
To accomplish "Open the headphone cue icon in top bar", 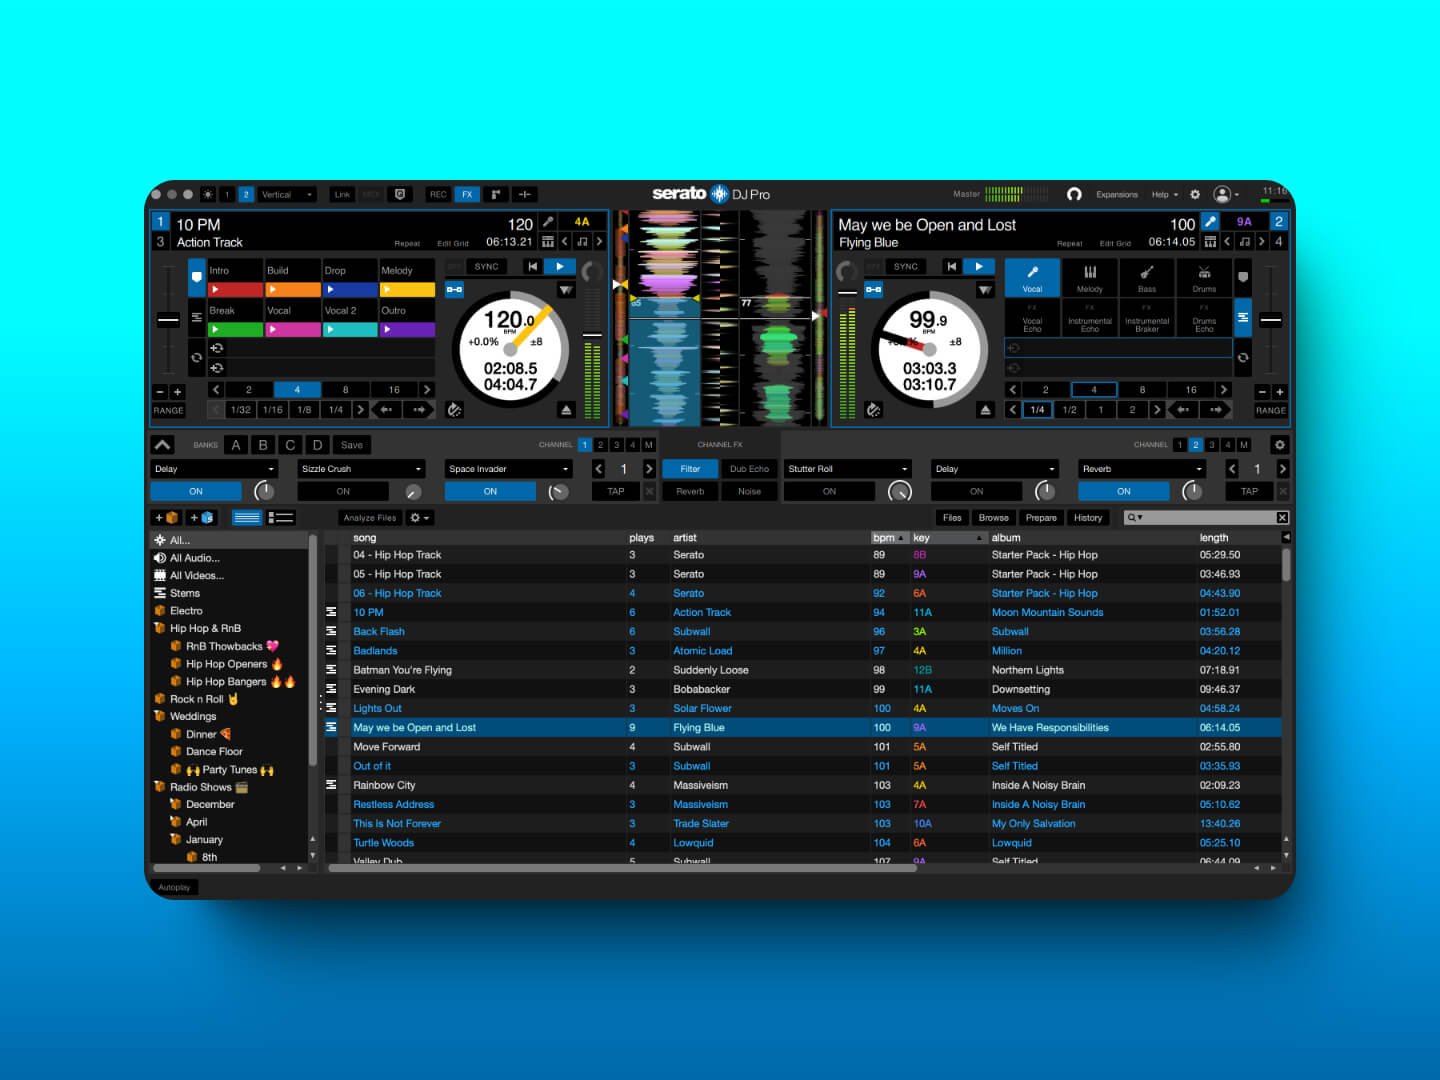I will (1074, 194).
